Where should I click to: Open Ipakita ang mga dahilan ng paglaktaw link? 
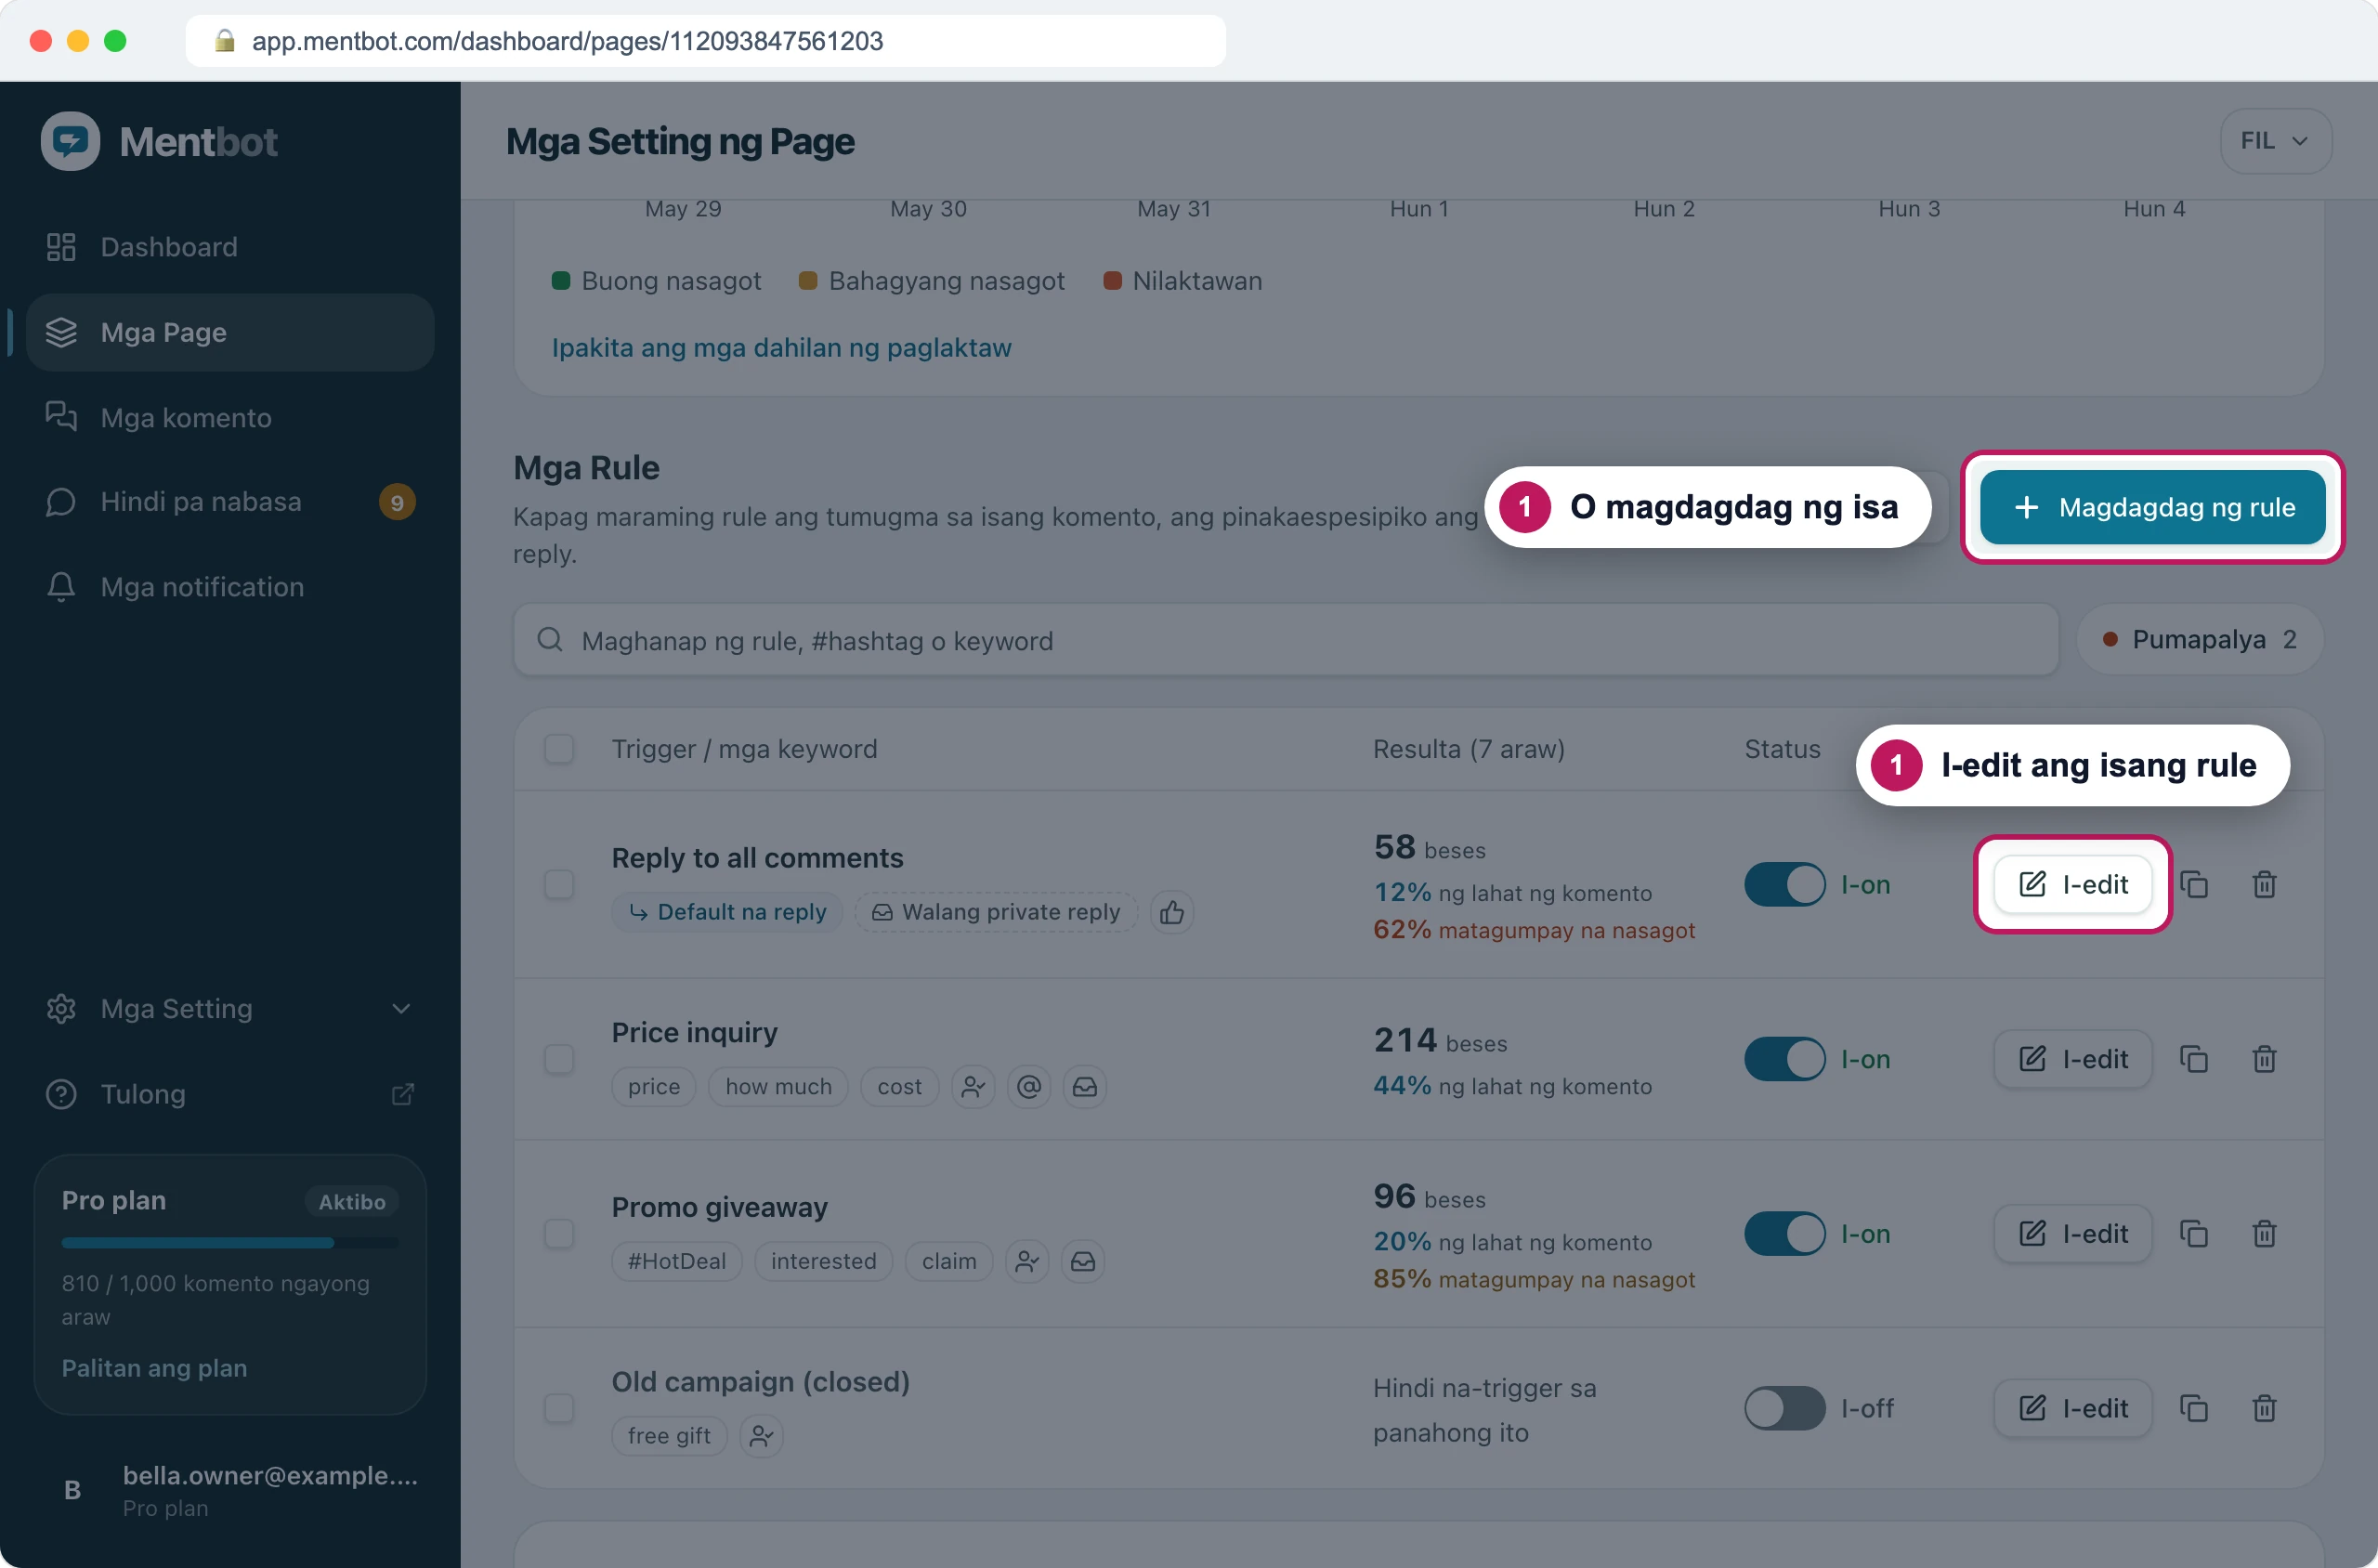pos(781,348)
